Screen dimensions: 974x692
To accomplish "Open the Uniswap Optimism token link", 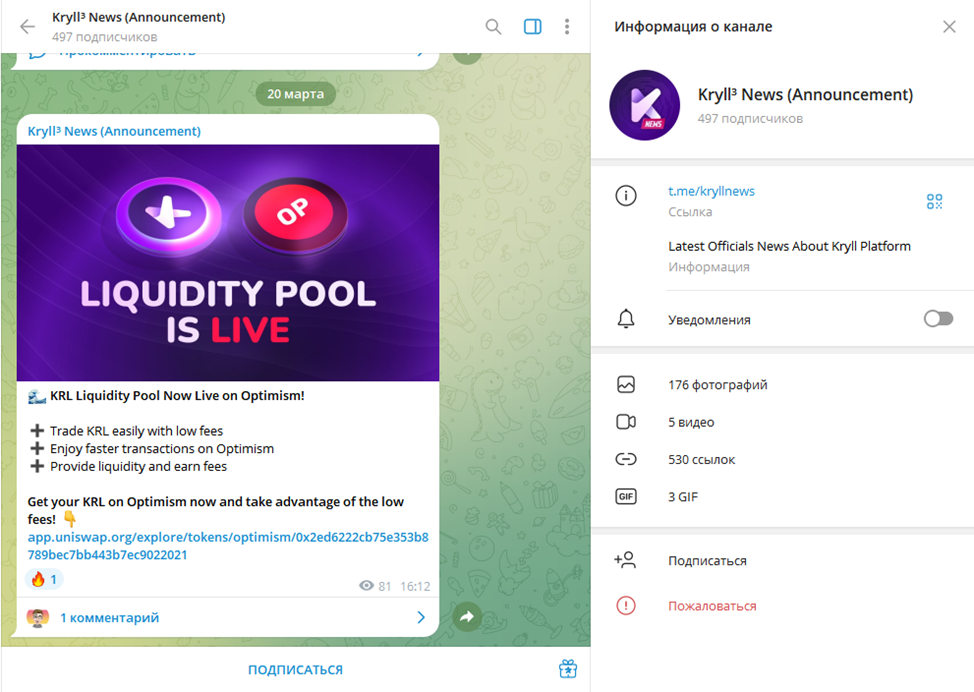I will 228,545.
